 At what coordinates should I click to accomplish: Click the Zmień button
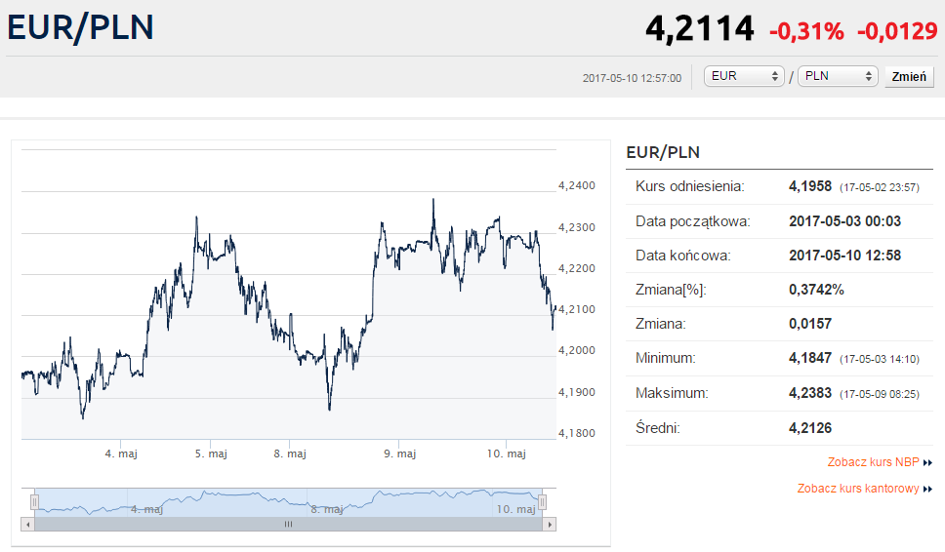pyautogui.click(x=909, y=77)
